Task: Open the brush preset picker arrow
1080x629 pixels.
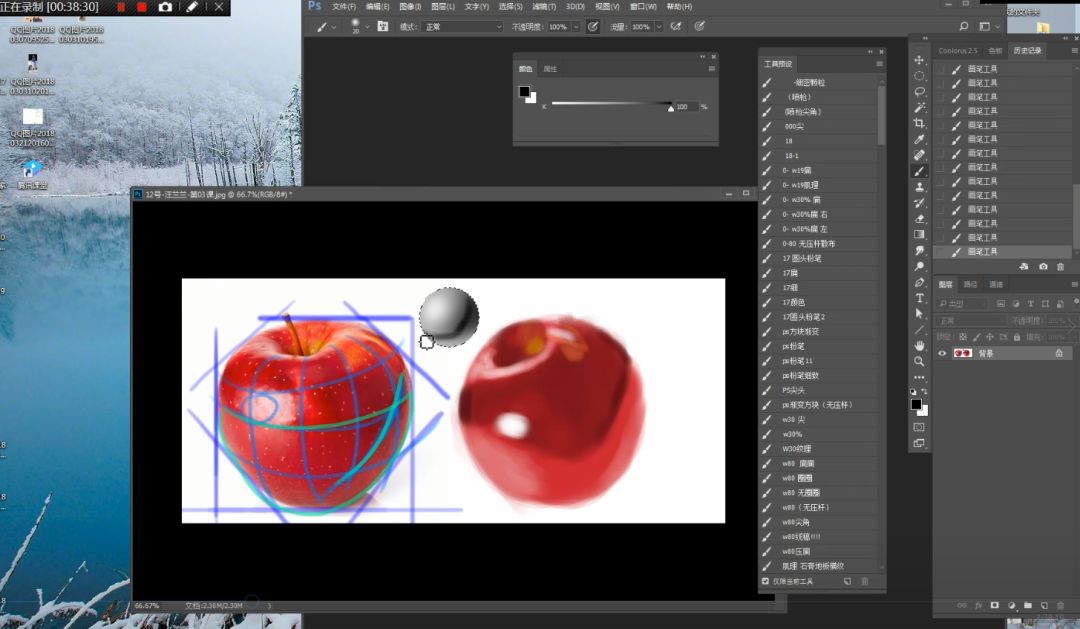Action: (366, 27)
